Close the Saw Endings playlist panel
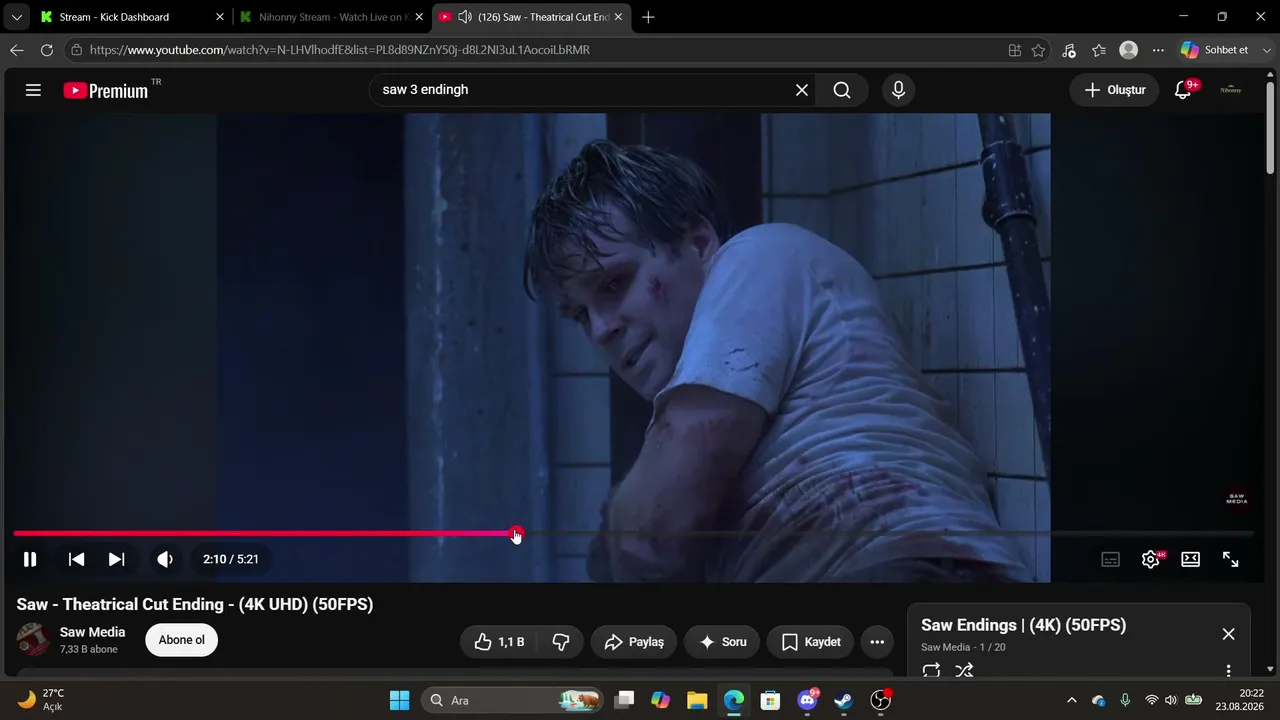The height and width of the screenshot is (720, 1280). 1229,634
